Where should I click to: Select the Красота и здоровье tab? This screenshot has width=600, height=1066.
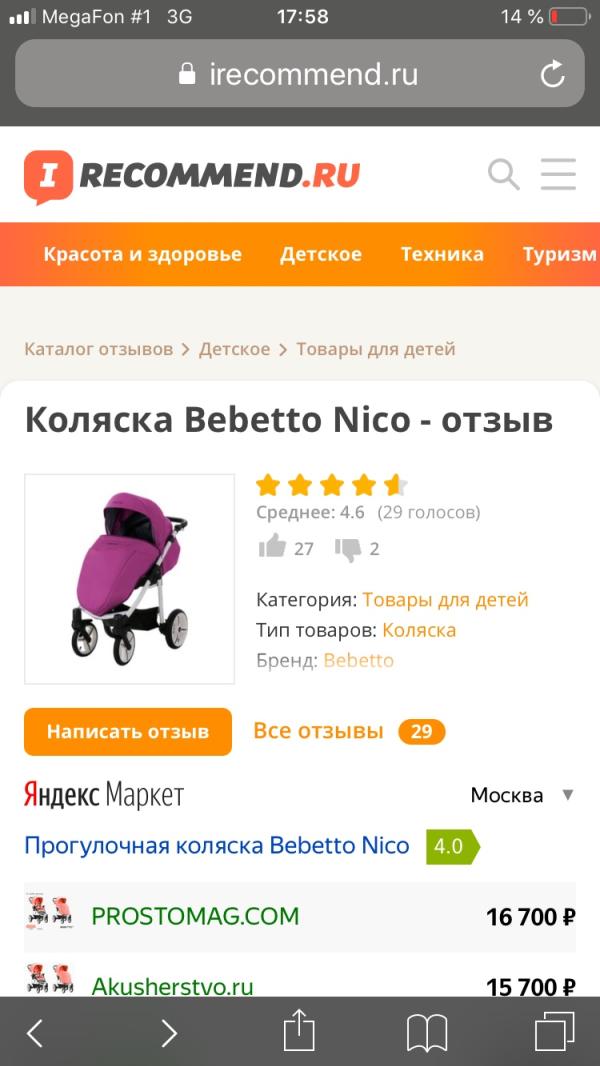point(143,255)
